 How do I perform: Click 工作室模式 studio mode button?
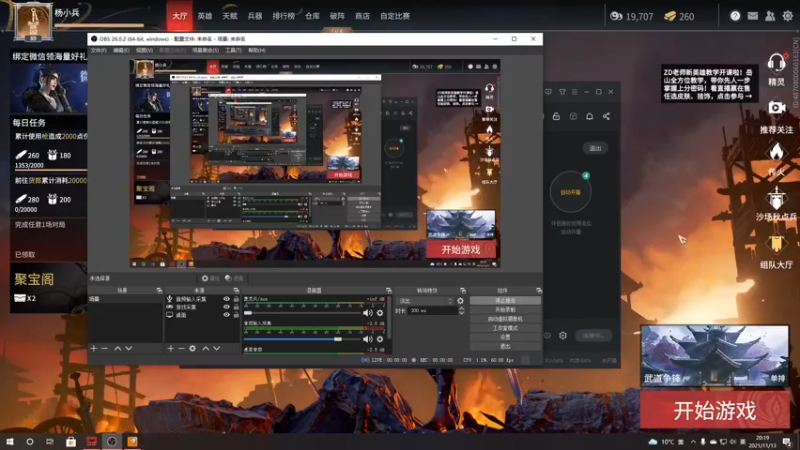(505, 328)
